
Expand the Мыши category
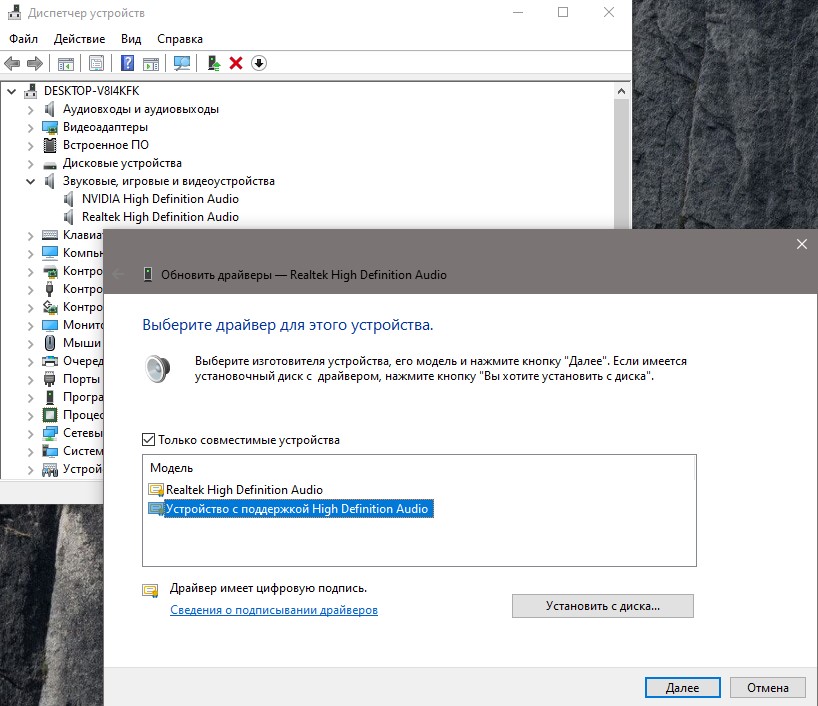(30, 344)
